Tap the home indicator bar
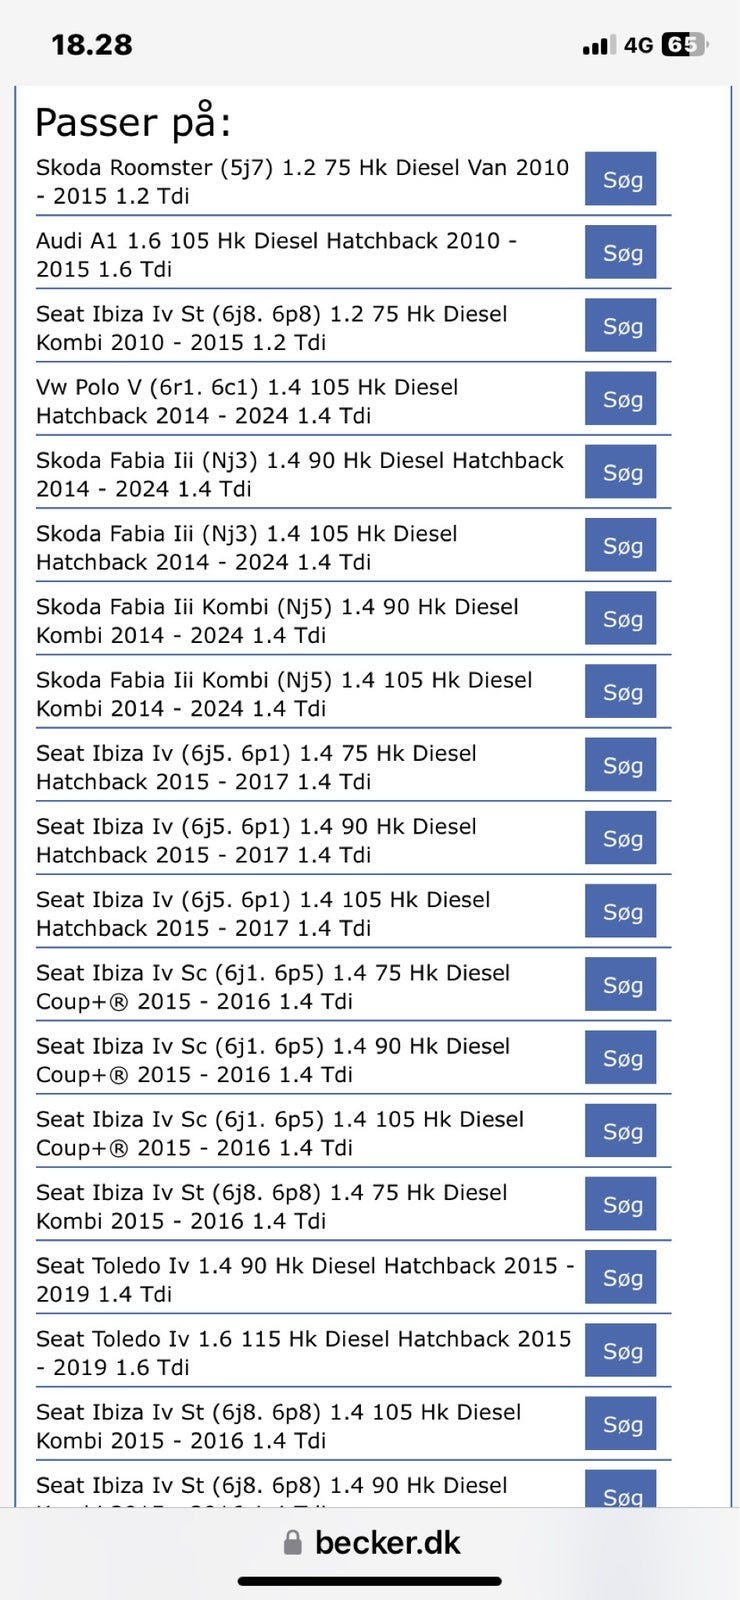740x1600 pixels. pyautogui.click(x=370, y=1581)
